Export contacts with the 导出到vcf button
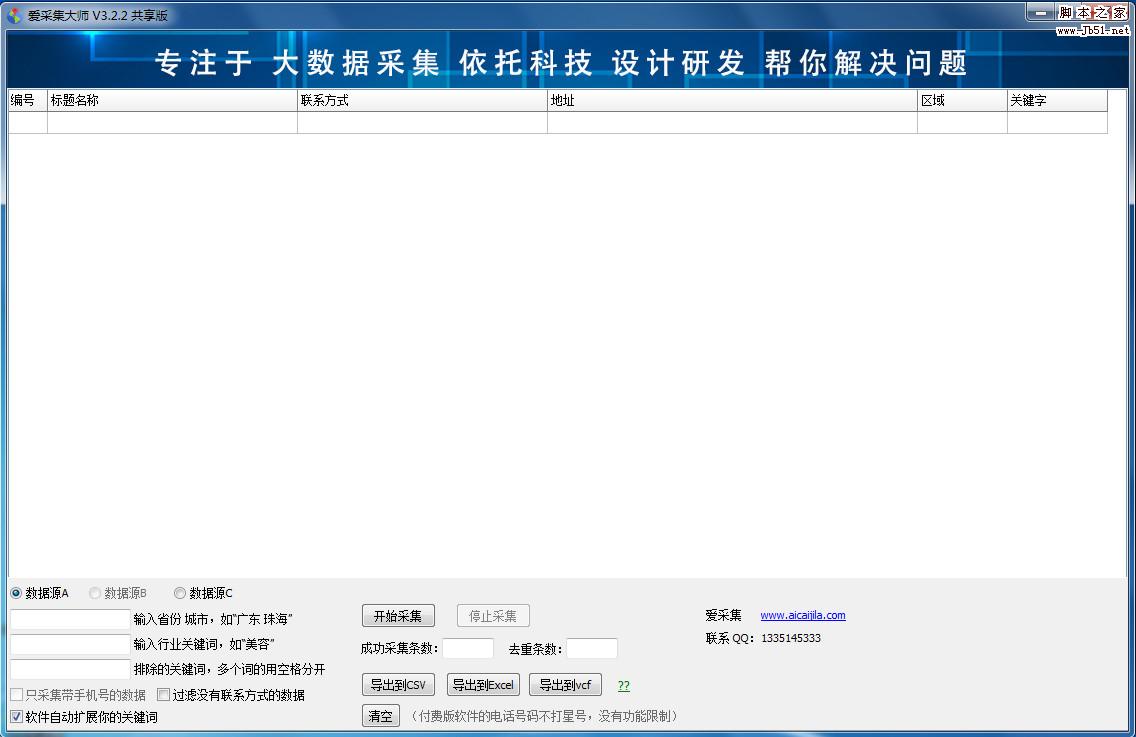The width and height of the screenshot is (1136, 737). [565, 684]
